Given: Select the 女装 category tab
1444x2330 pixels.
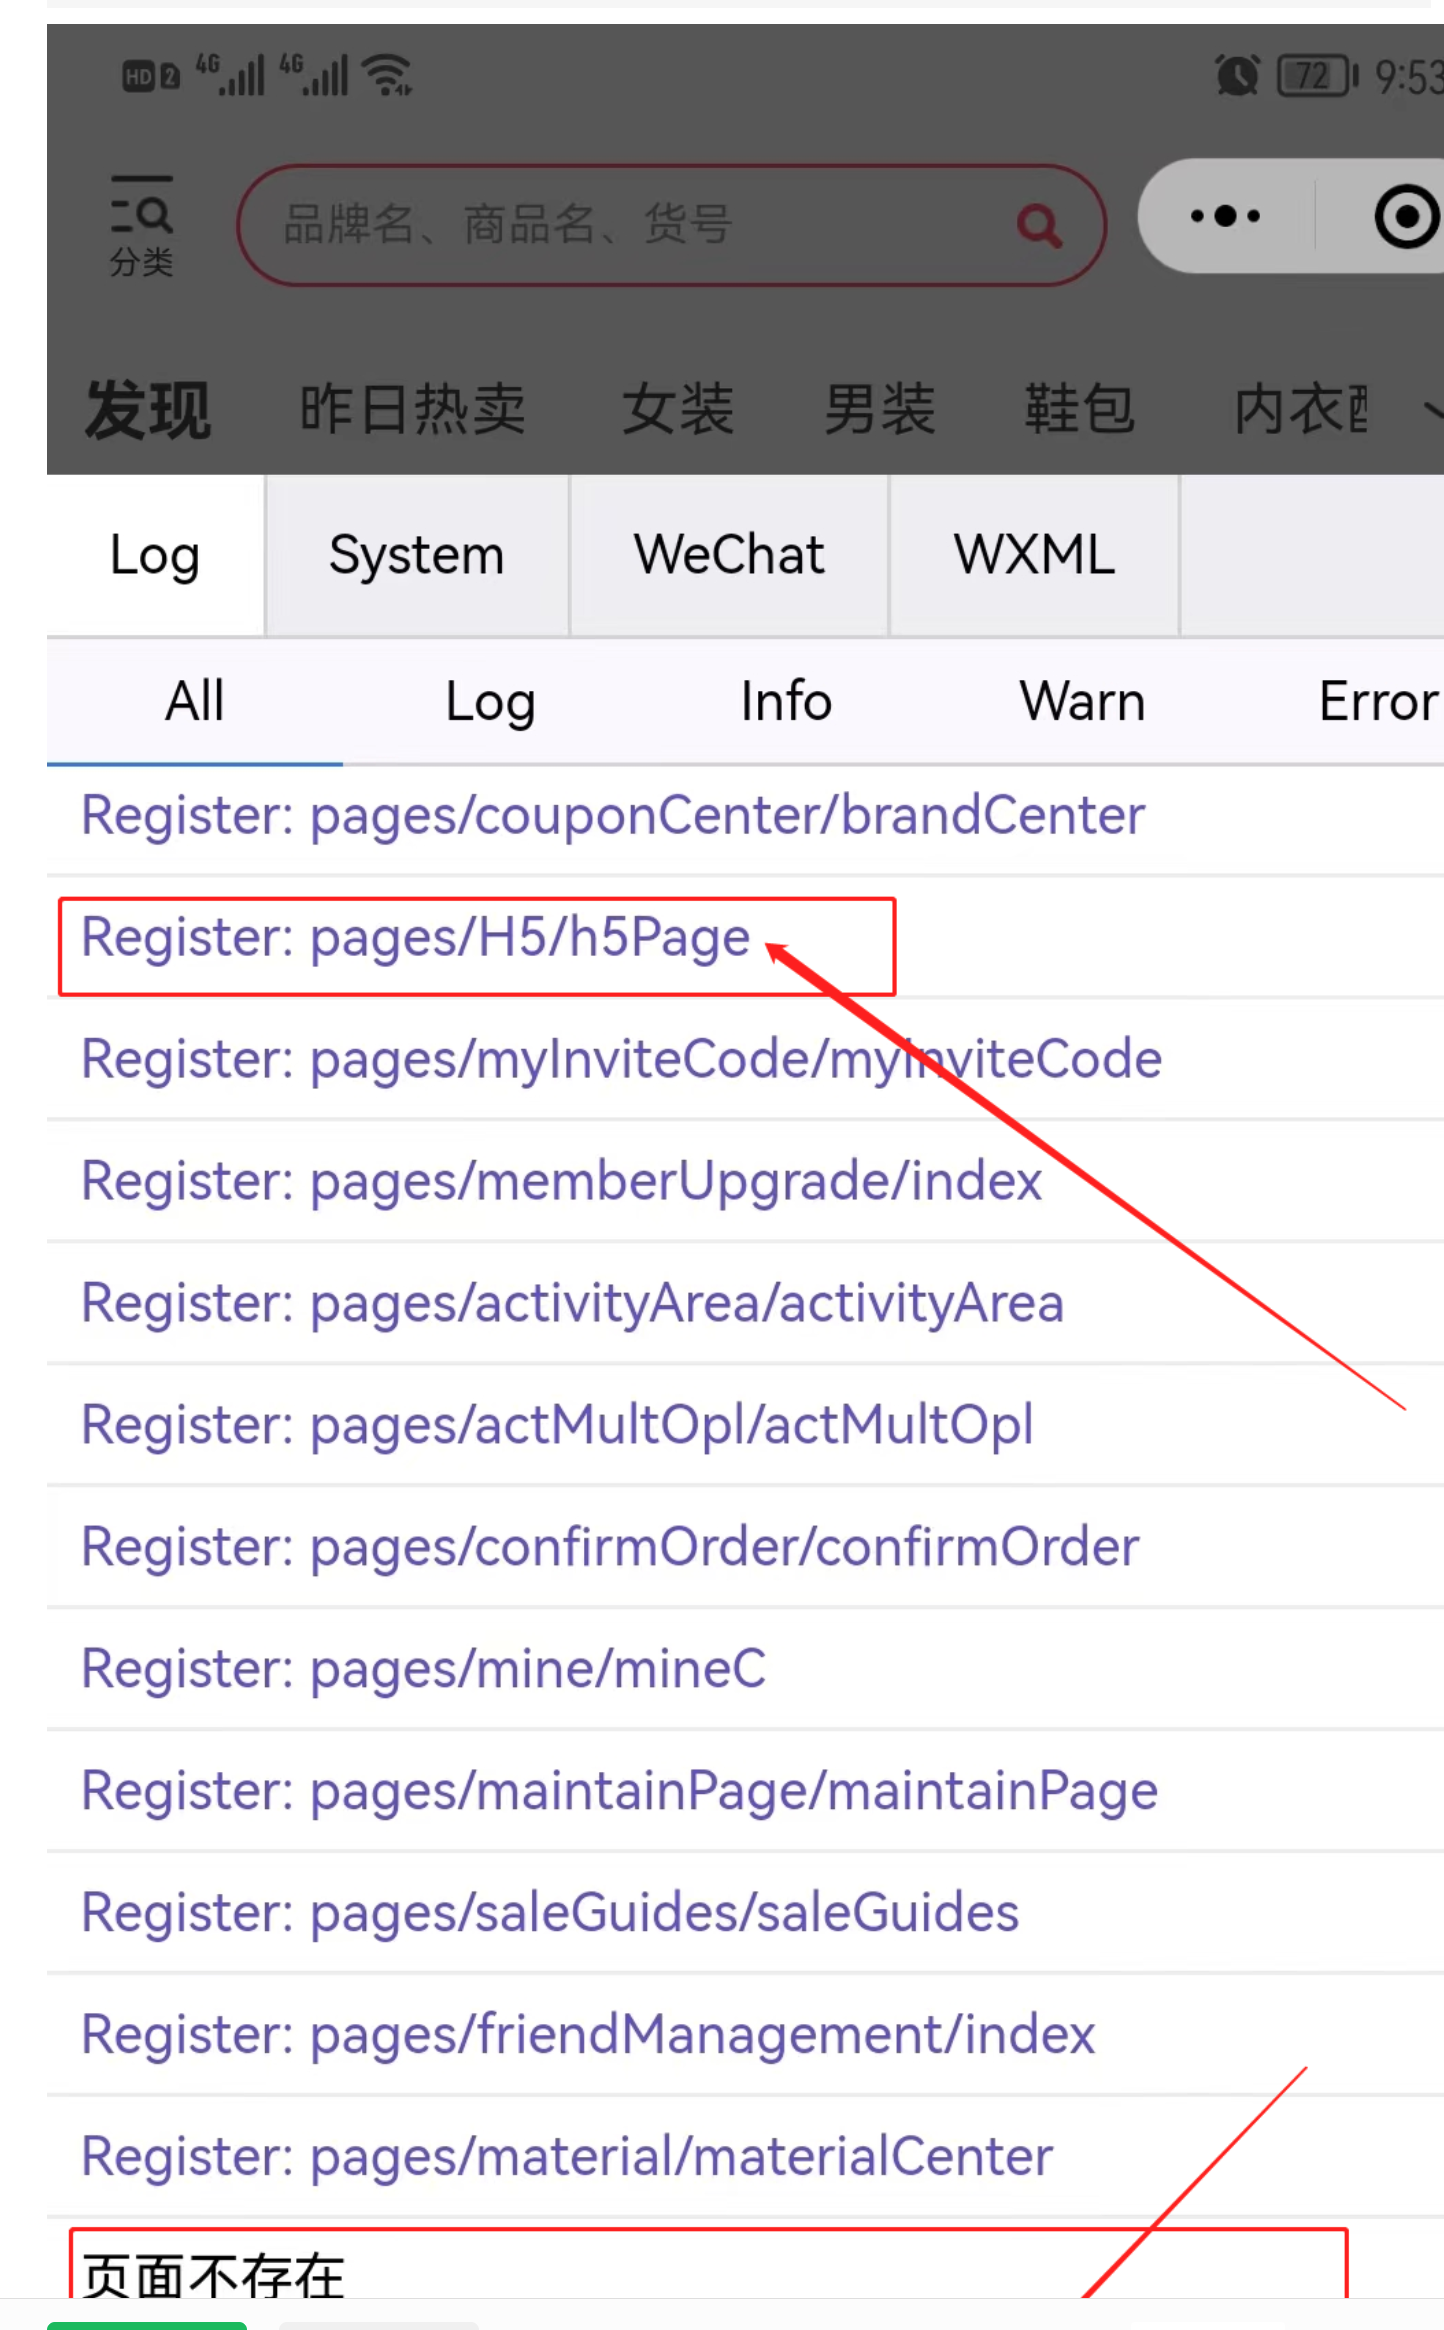Looking at the screenshot, I should 678,409.
